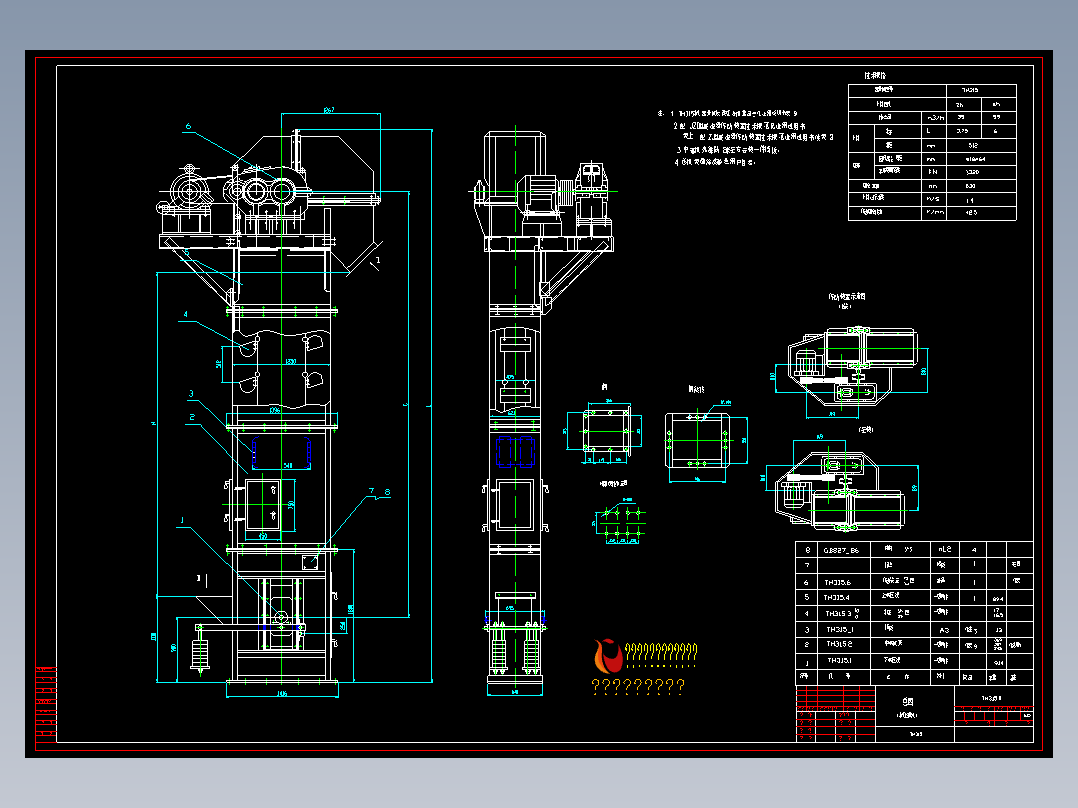Click the inspection door in the side view
Viewport: 1078px width, 808px height.
(x=516, y=505)
